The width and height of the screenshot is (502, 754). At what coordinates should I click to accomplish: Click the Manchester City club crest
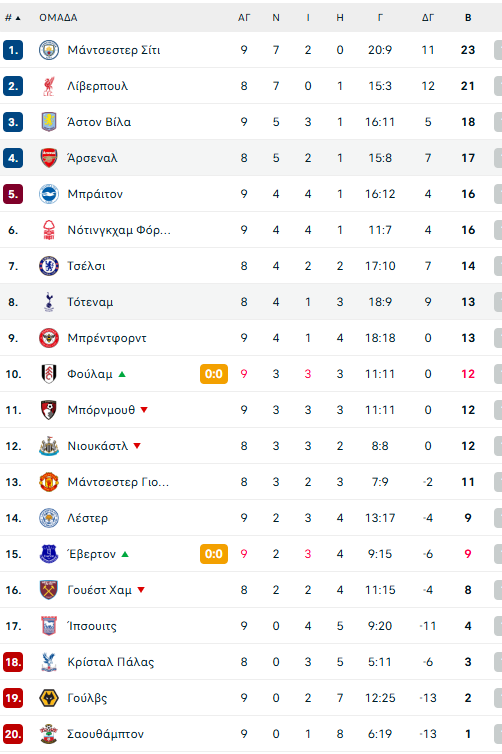49,50
